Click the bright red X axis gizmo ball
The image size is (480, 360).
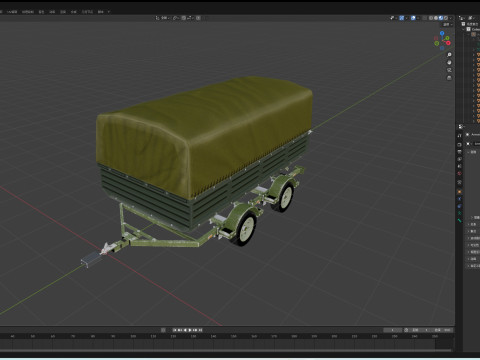point(448,43)
